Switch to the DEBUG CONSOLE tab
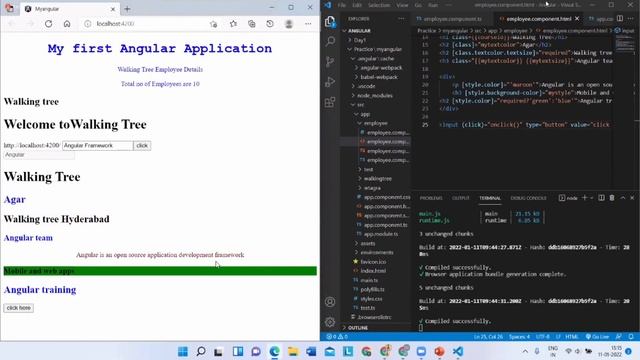This screenshot has height=360, width=640. 528,198
